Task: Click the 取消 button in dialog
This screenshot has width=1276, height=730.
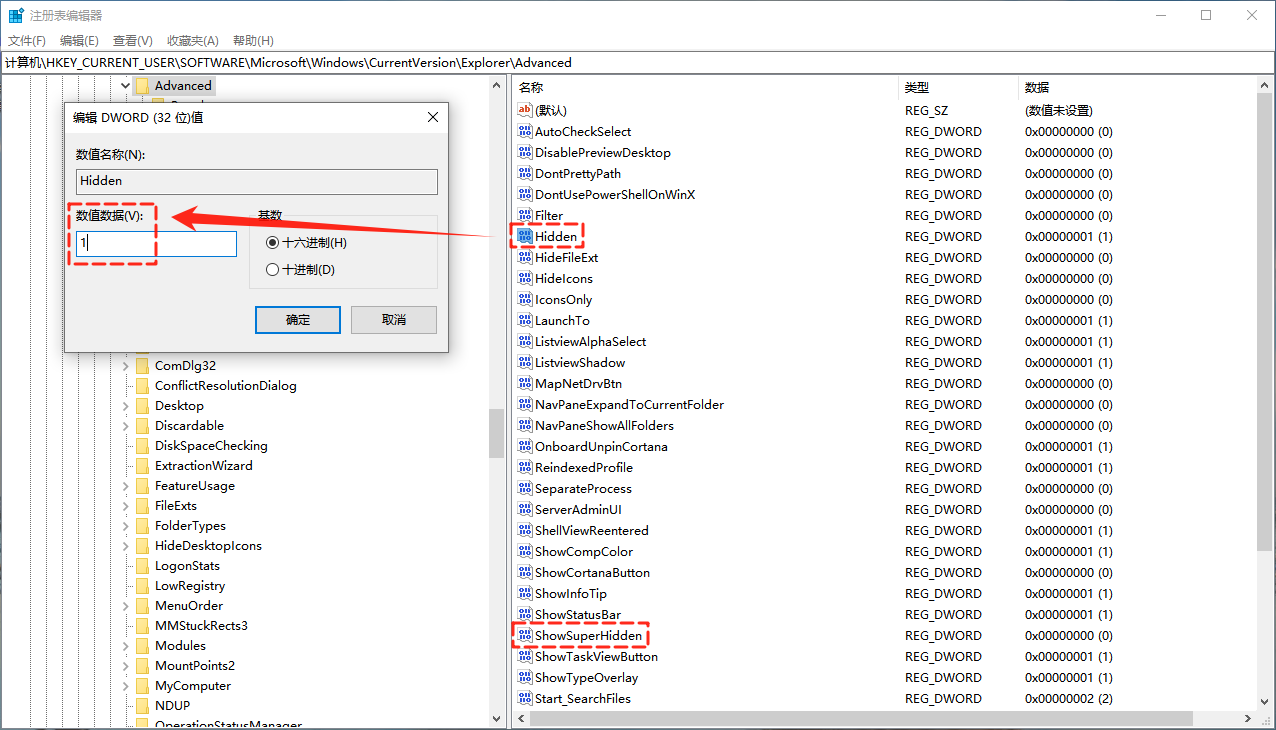Action: coord(394,320)
